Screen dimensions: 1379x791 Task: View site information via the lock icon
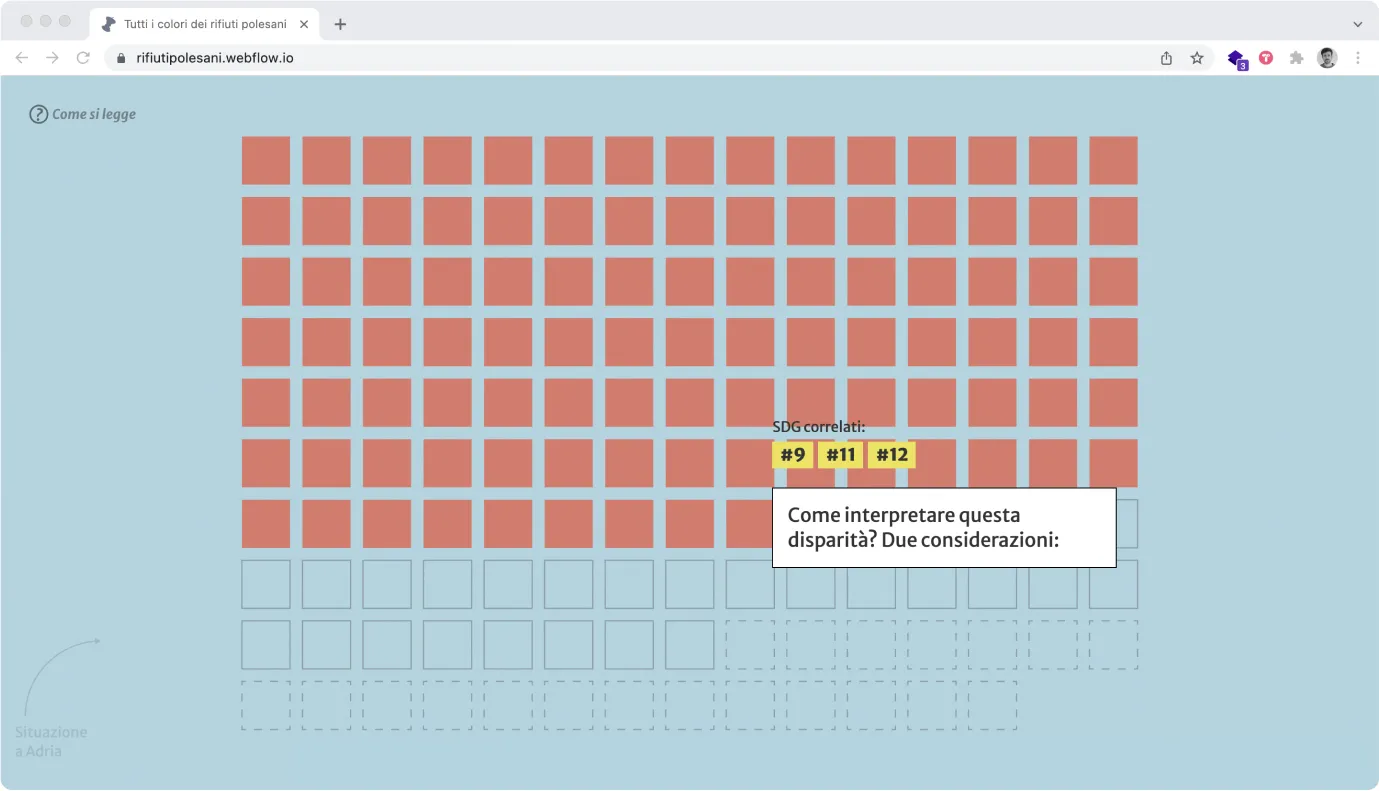122,58
